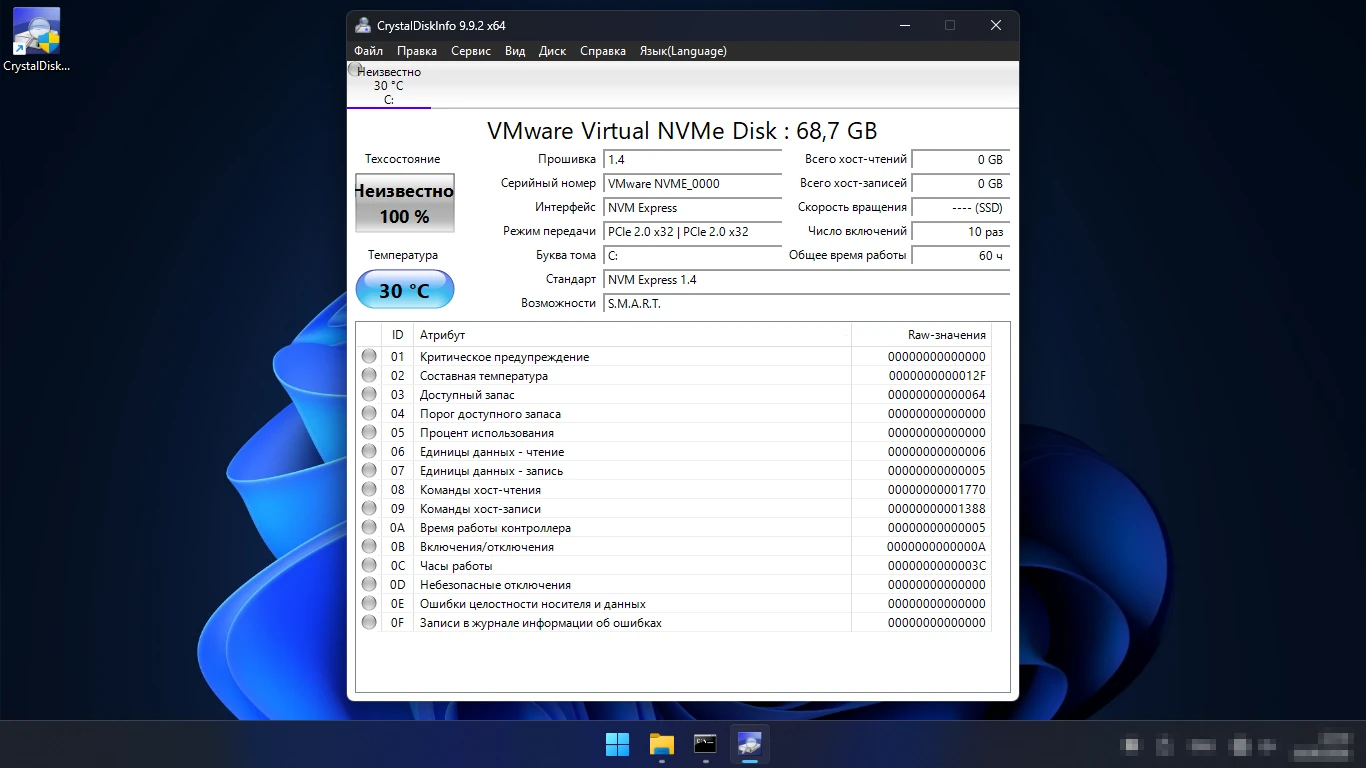Select the Критическое предупреждение attribute name

point(504,357)
